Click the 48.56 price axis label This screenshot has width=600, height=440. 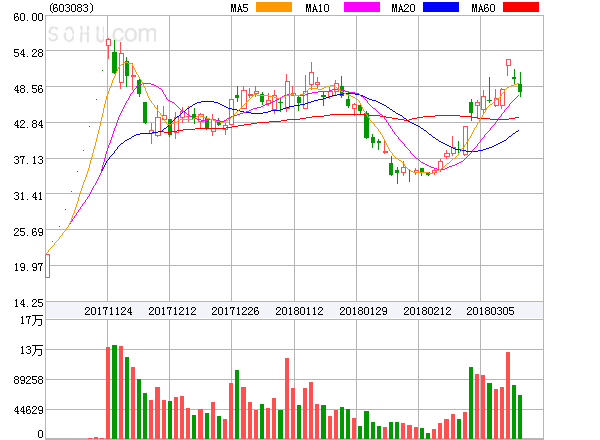[x=28, y=89]
